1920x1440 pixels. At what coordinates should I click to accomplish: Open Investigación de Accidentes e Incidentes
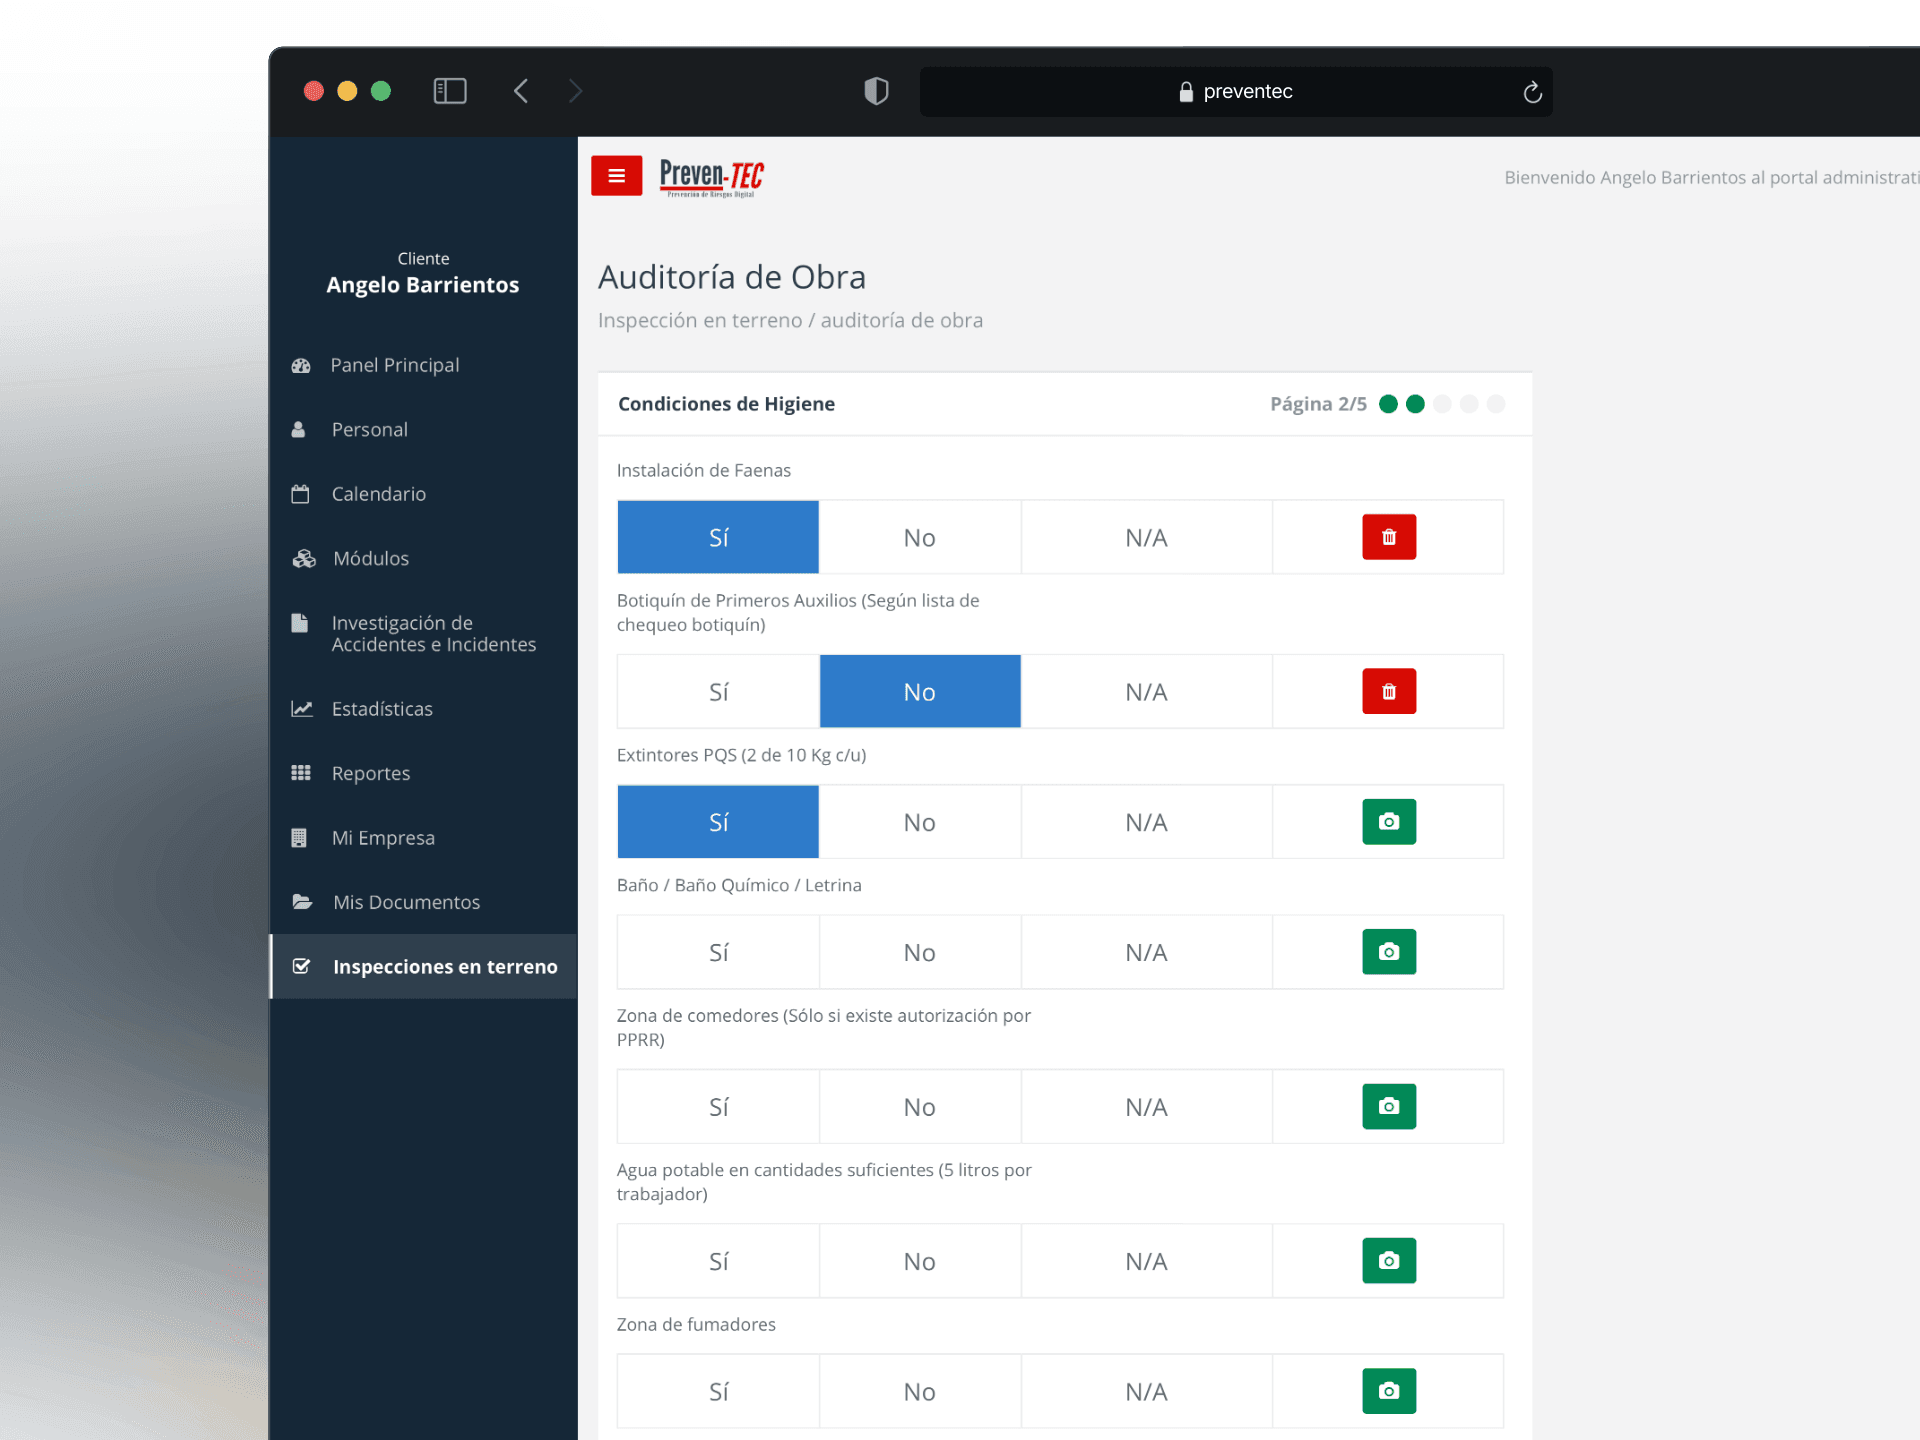[423, 634]
